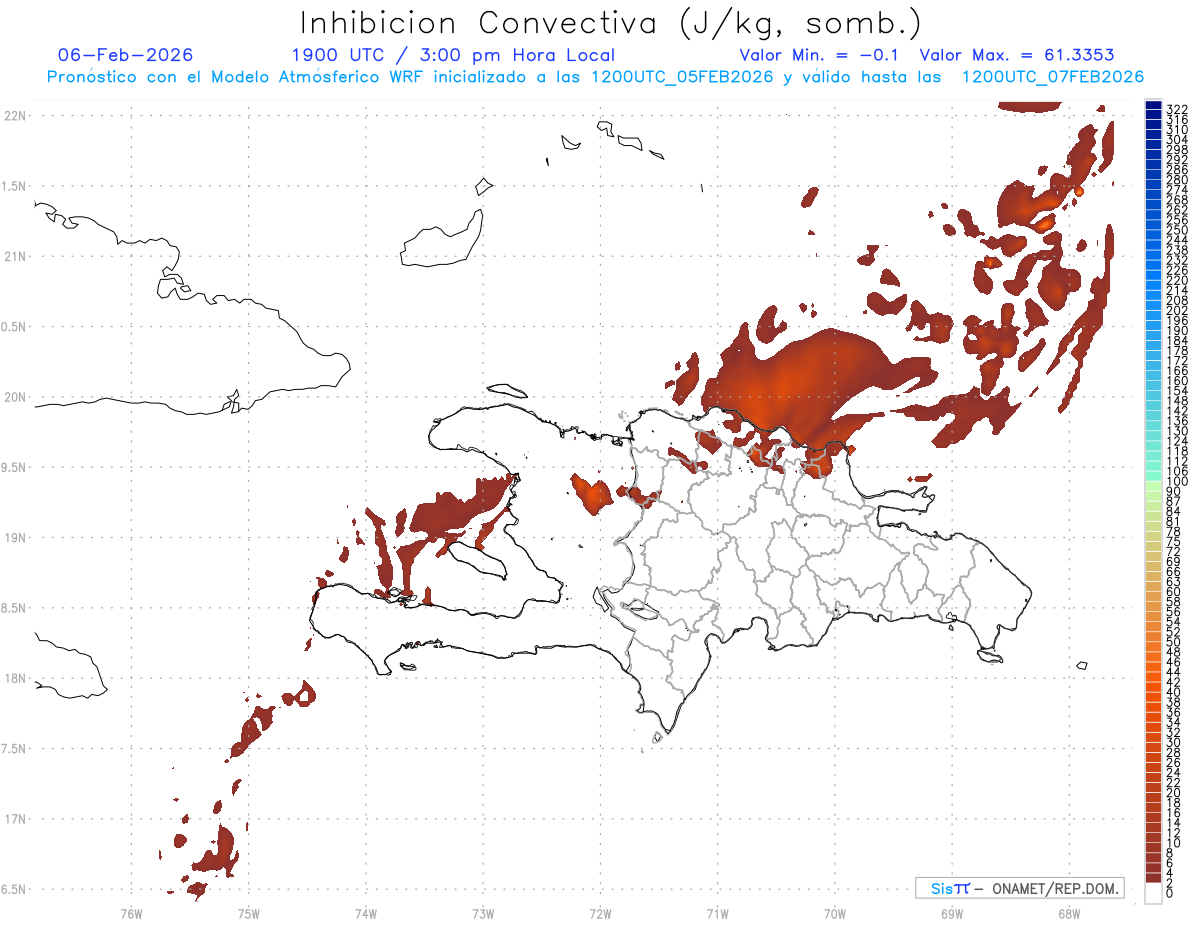Click the 7.5N latitude label
Image resolution: width=1200 pixels, height=927 pixels.
pos(14,749)
